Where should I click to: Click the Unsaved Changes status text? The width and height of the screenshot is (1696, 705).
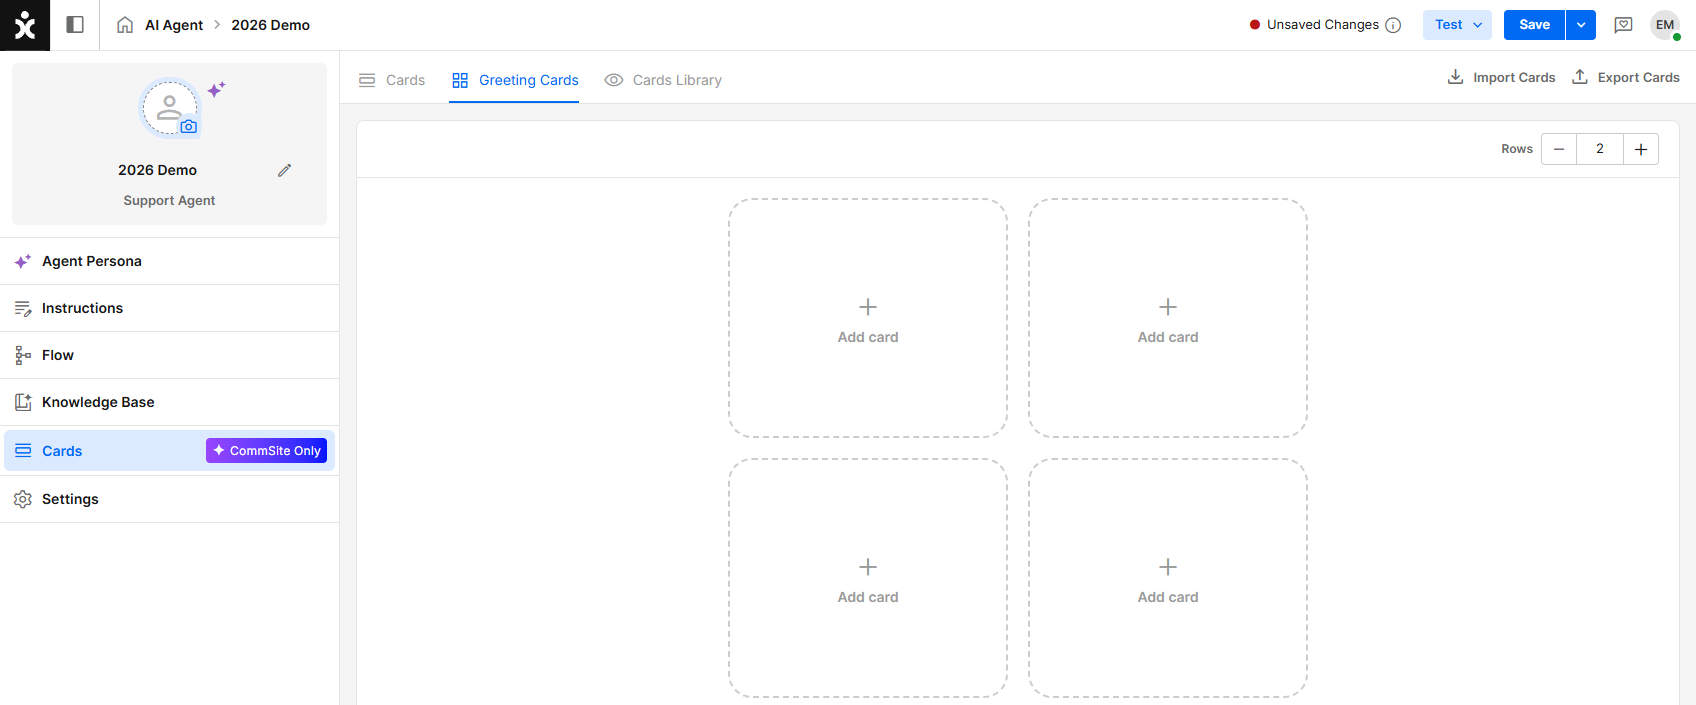1323,25
